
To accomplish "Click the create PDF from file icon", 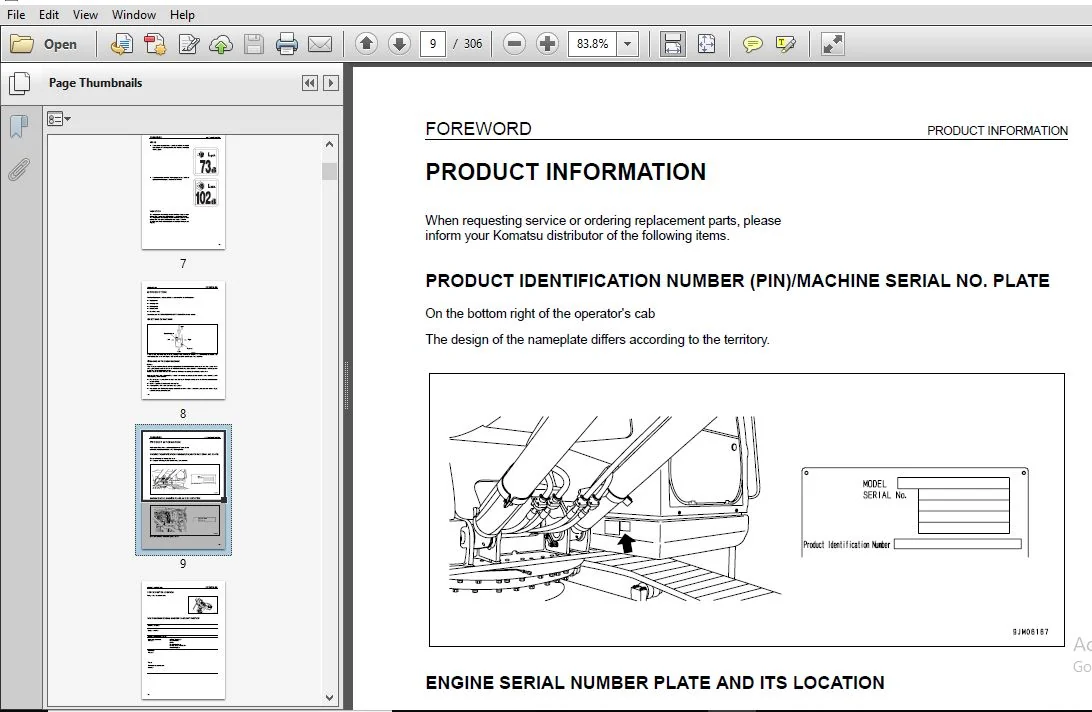I will [x=121, y=44].
